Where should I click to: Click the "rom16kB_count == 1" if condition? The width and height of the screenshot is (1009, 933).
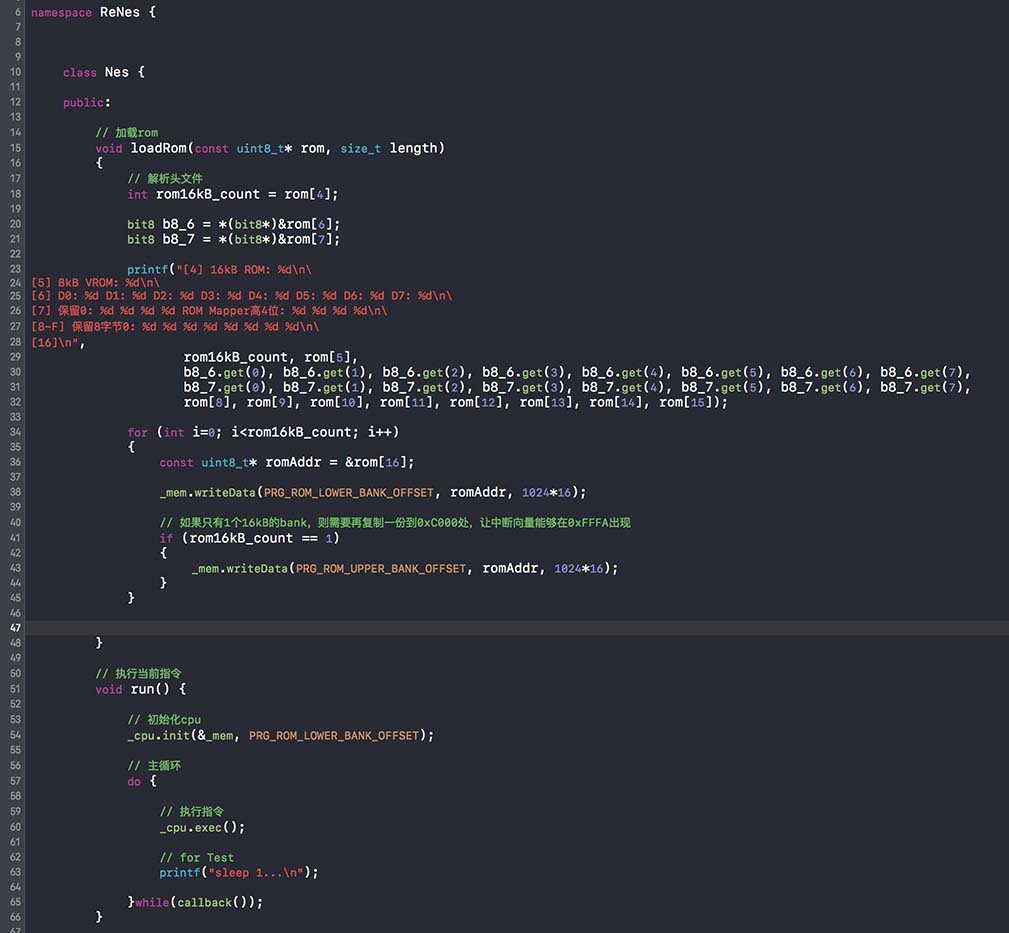pos(260,538)
